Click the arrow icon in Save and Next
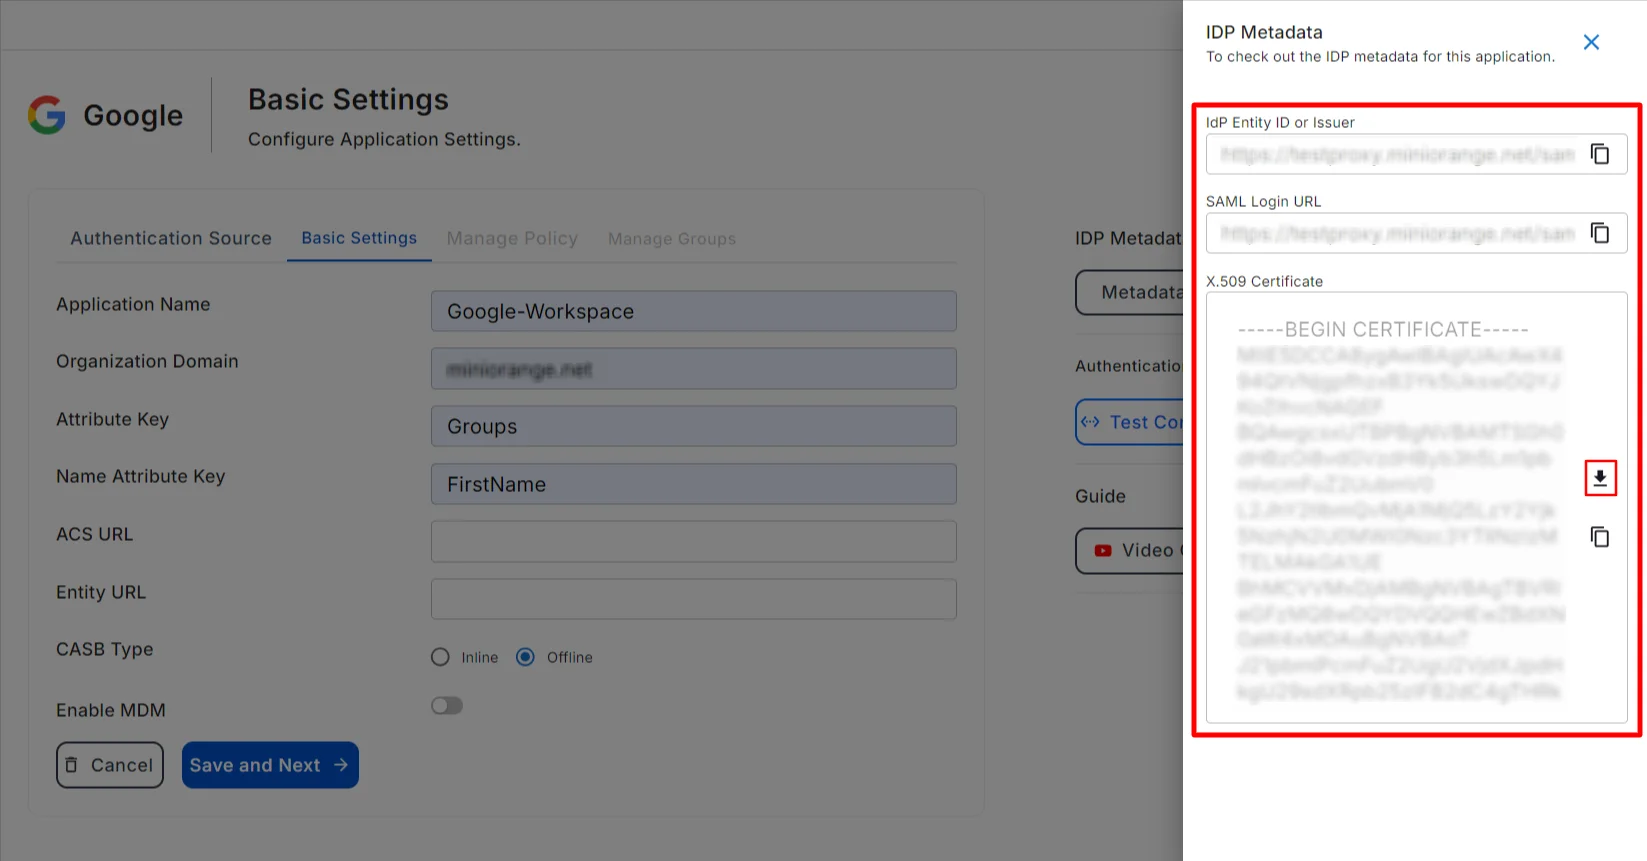Screen dimensions: 1647x861 pyautogui.click(x=341, y=765)
